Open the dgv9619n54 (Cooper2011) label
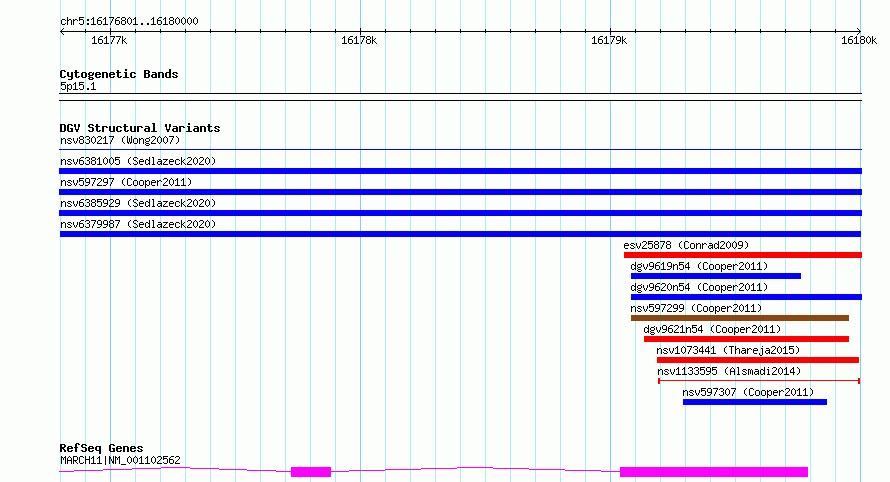Screen dimensions: 890x482 click(699, 266)
